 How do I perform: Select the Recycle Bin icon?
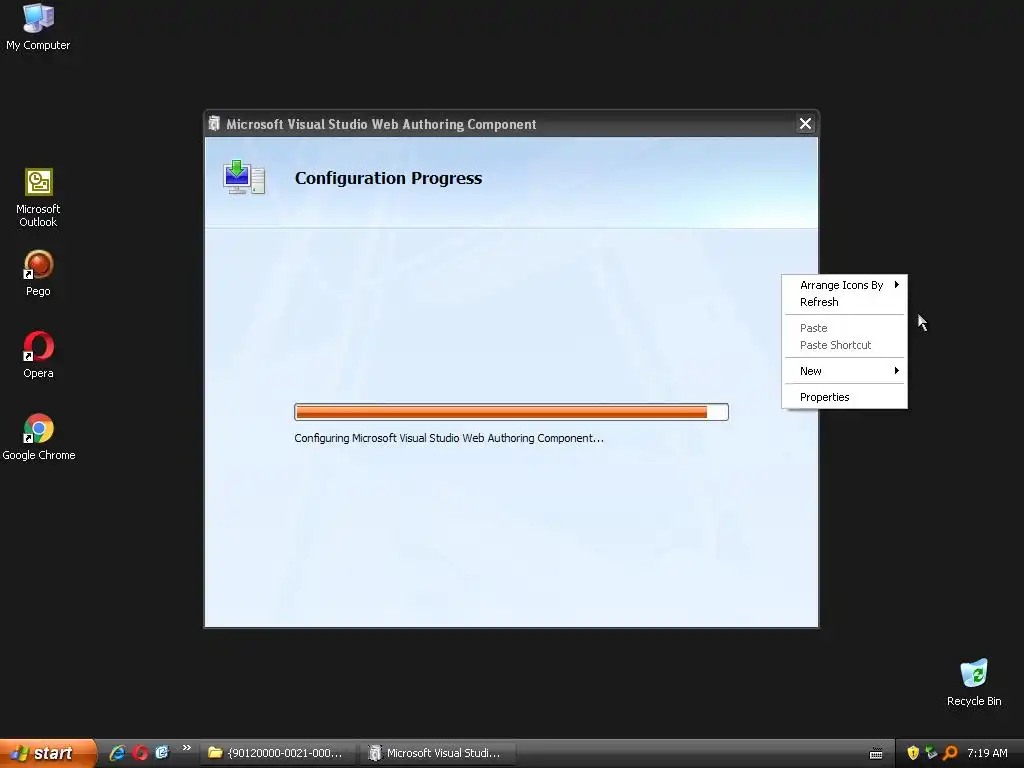[x=974, y=682]
